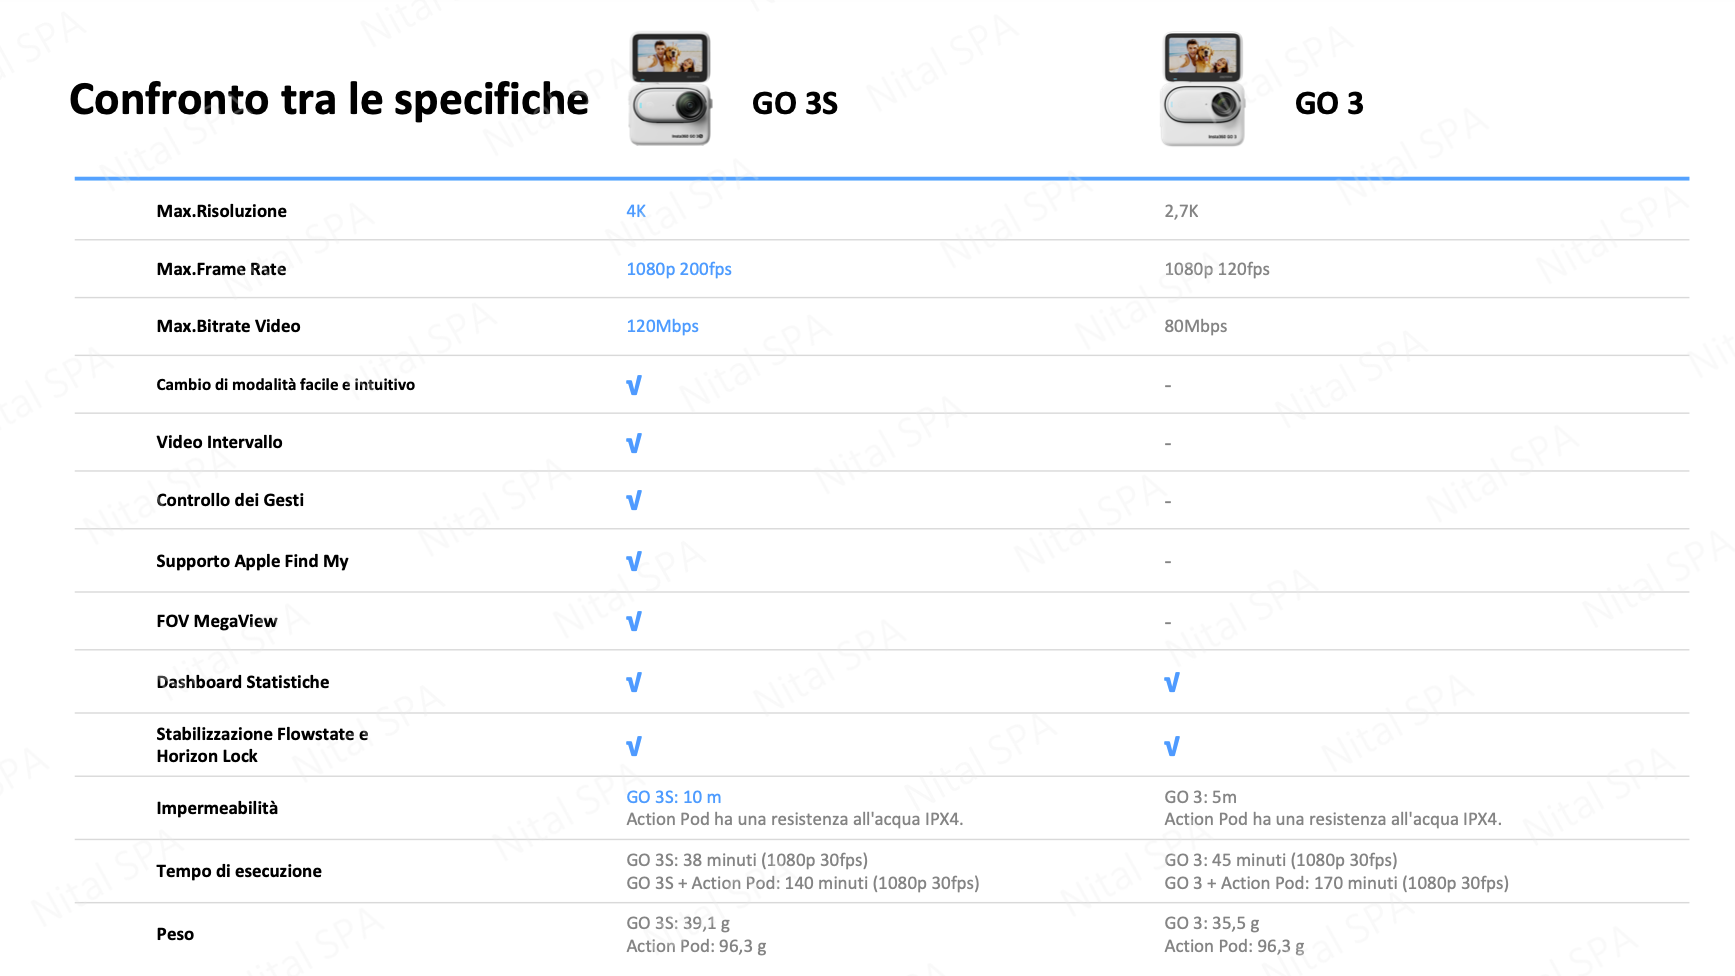Screen dimensions: 1735x976
Task: Click the blue GO 3S: 10 m text
Action: pyautogui.click(x=673, y=797)
